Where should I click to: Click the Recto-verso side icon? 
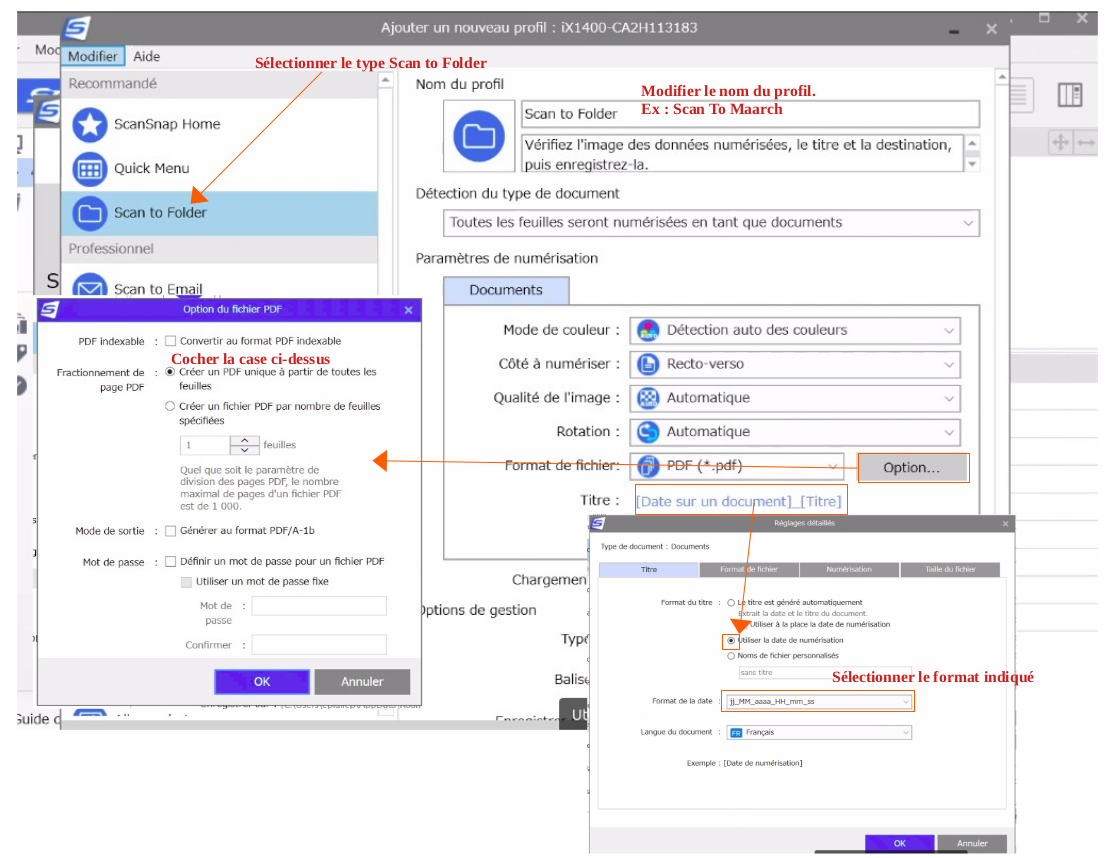coord(648,364)
